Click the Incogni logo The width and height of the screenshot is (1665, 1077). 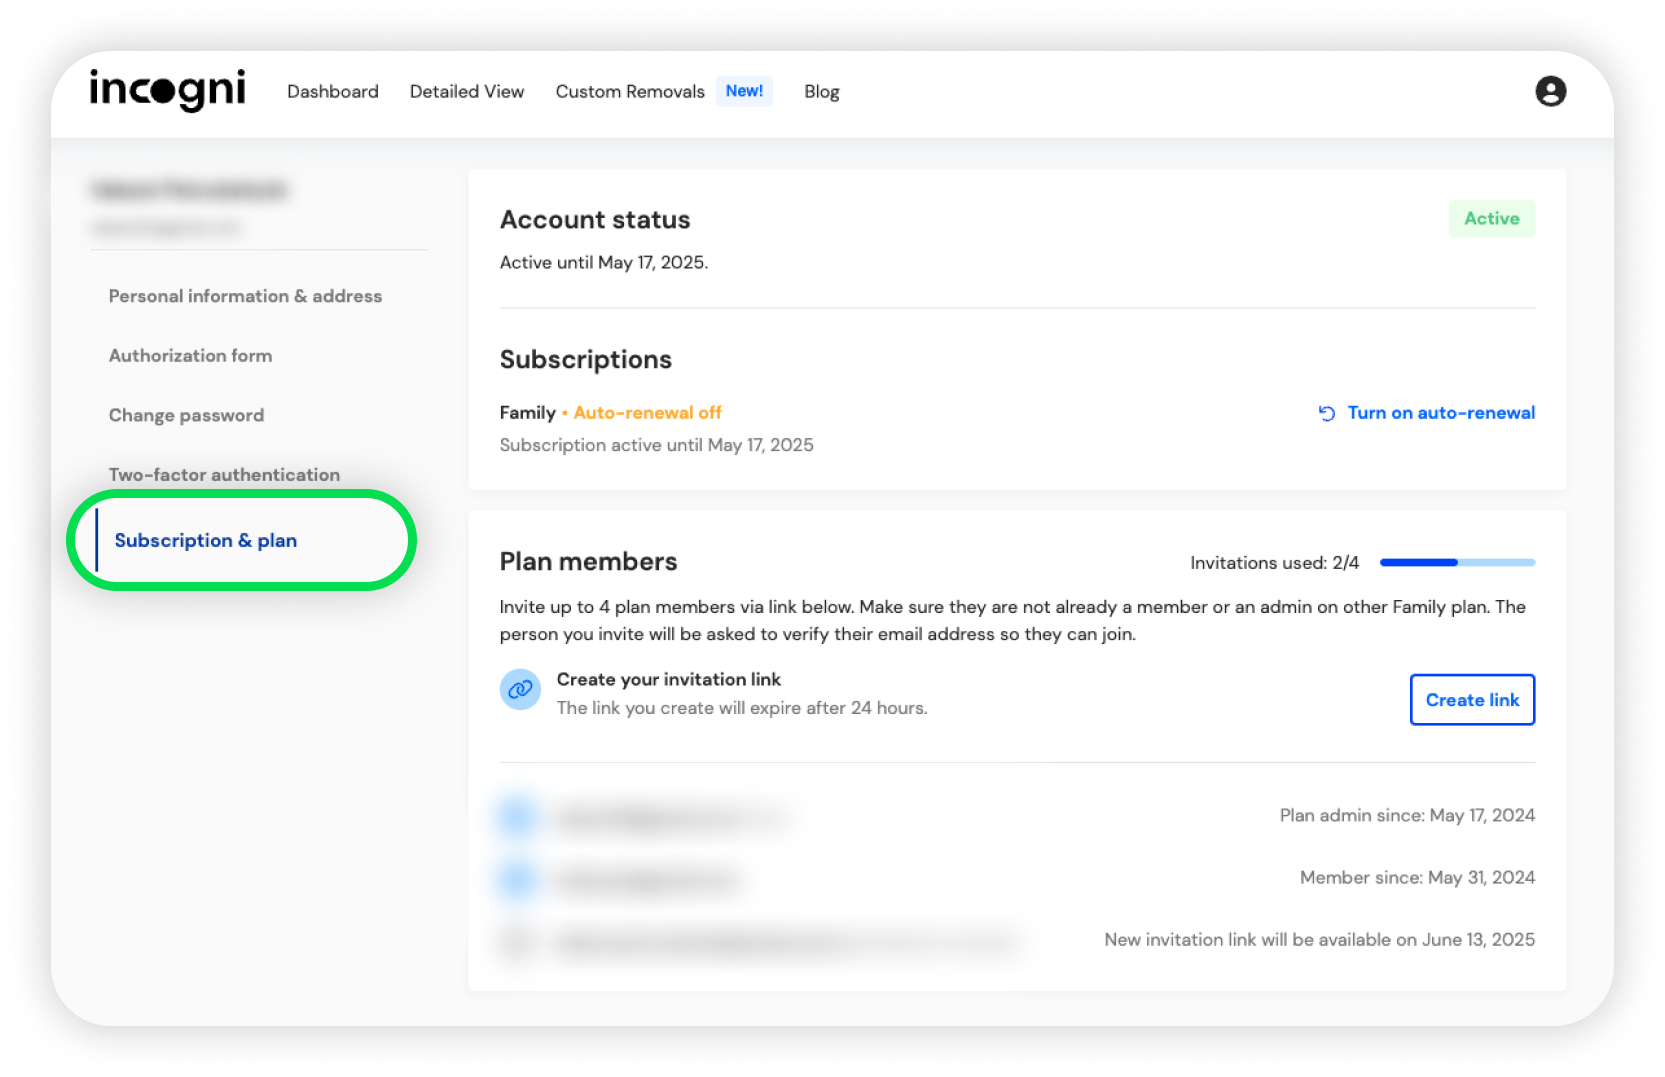(x=167, y=90)
